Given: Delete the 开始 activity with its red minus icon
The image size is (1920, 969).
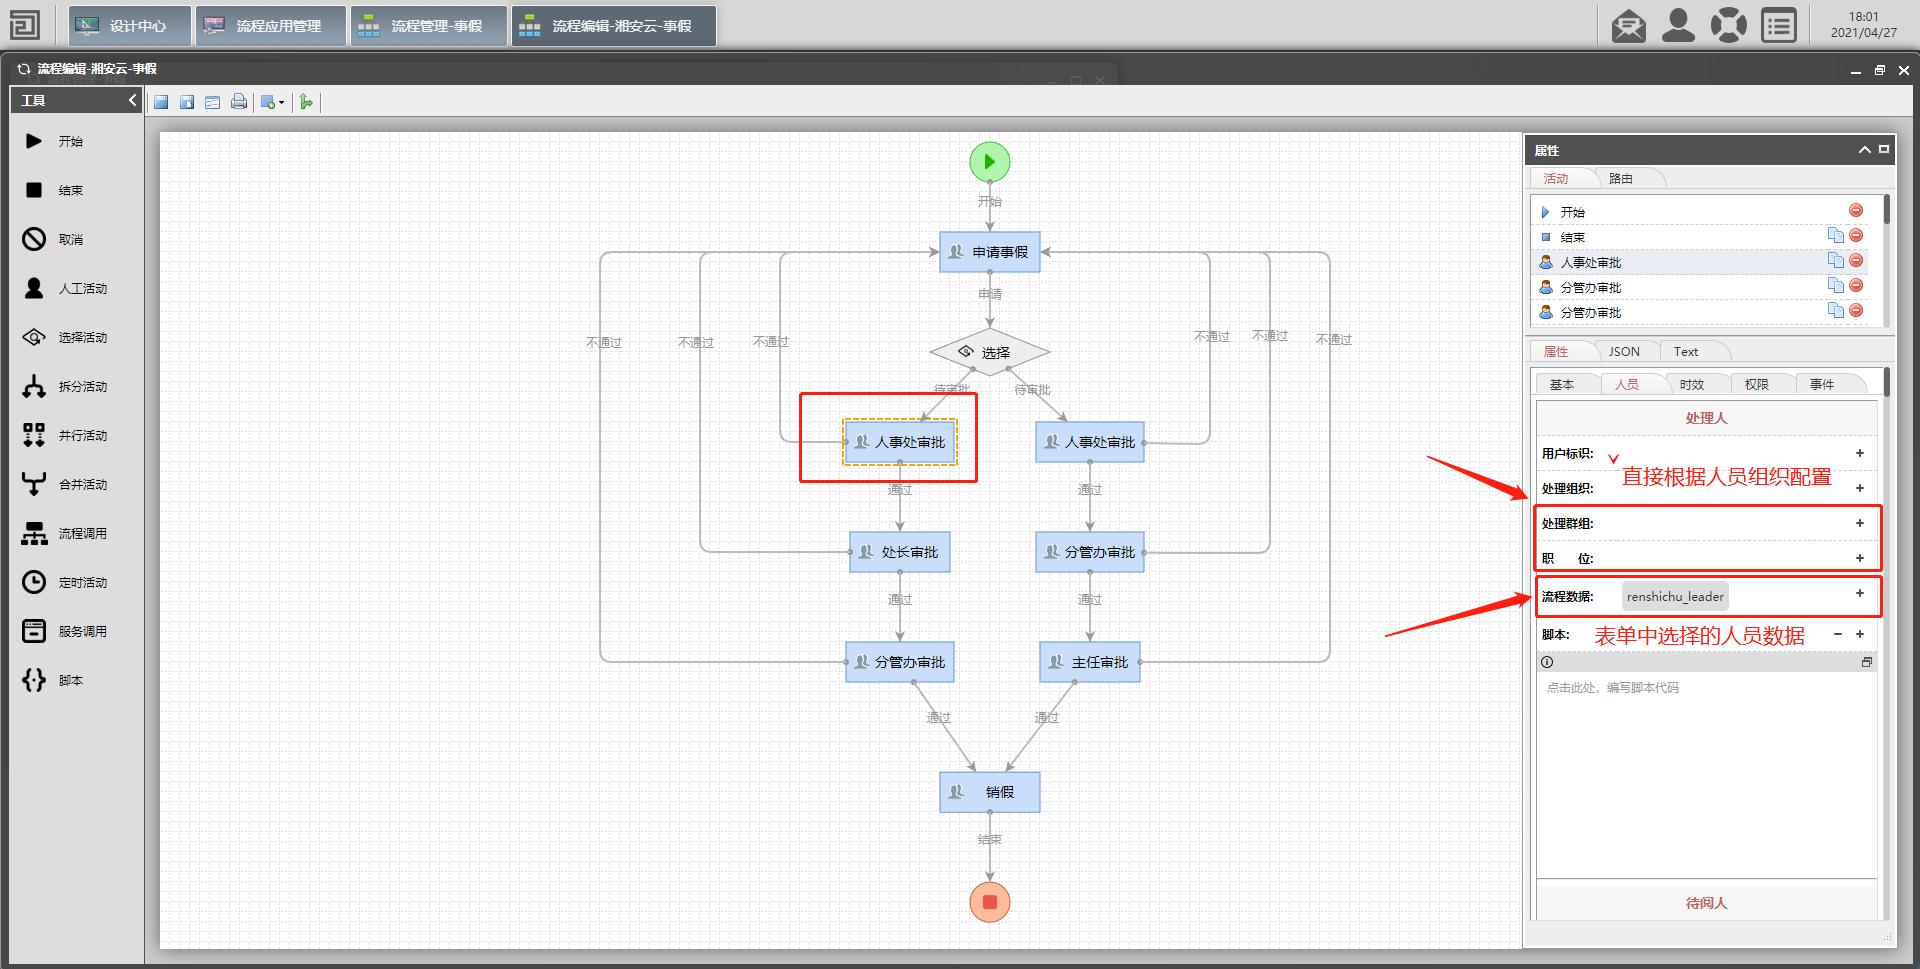Looking at the screenshot, I should [1856, 210].
